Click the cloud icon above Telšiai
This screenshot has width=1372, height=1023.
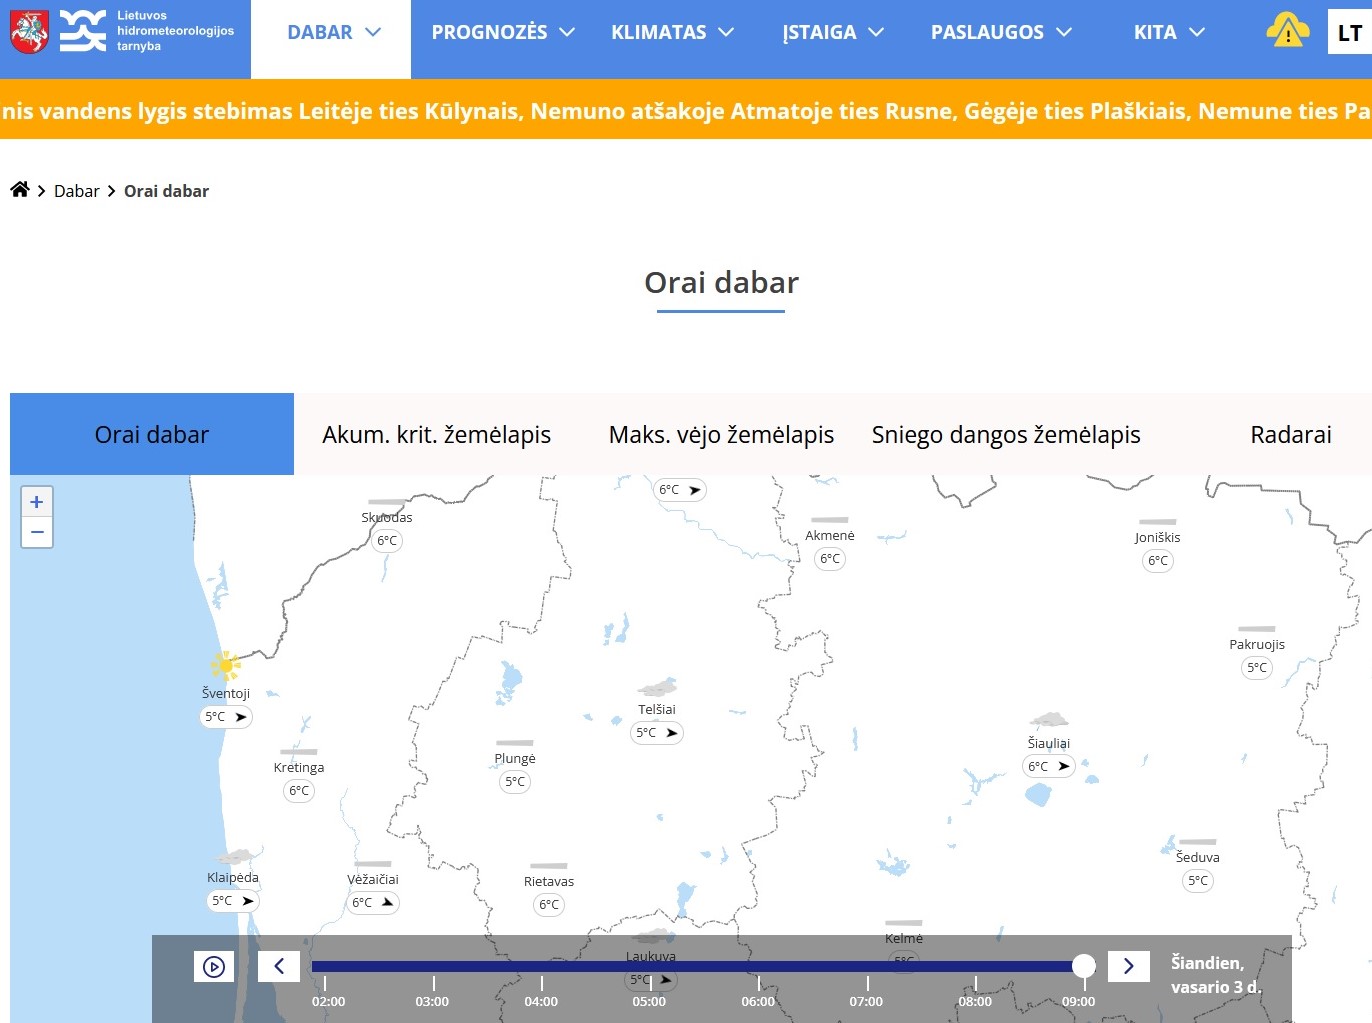tap(658, 687)
